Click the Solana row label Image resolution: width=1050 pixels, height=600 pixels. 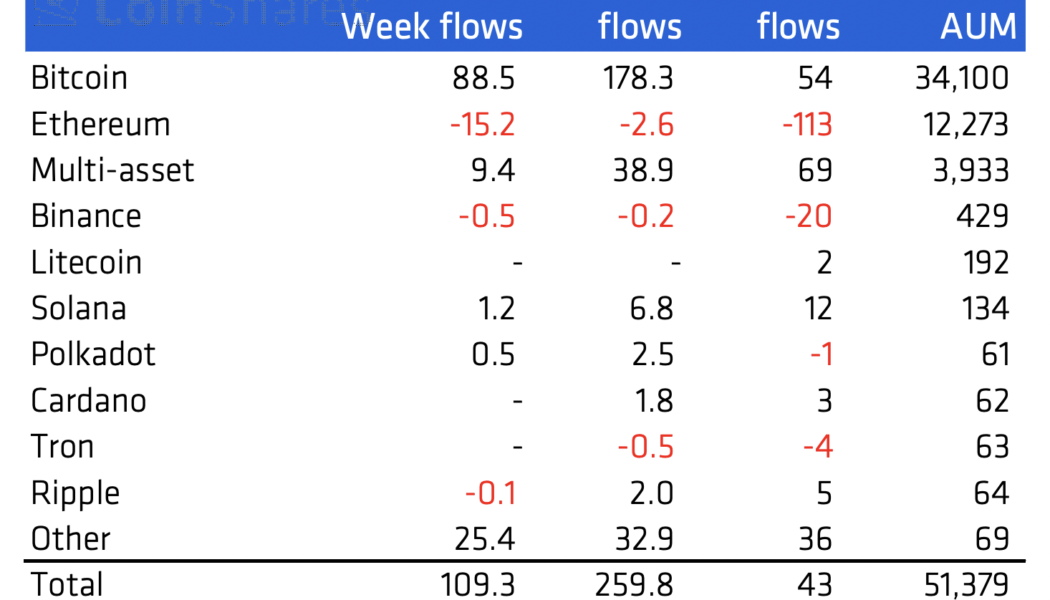point(78,308)
